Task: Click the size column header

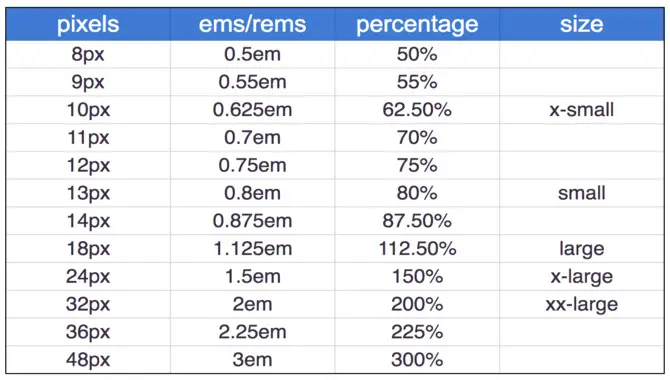Action: (582, 24)
